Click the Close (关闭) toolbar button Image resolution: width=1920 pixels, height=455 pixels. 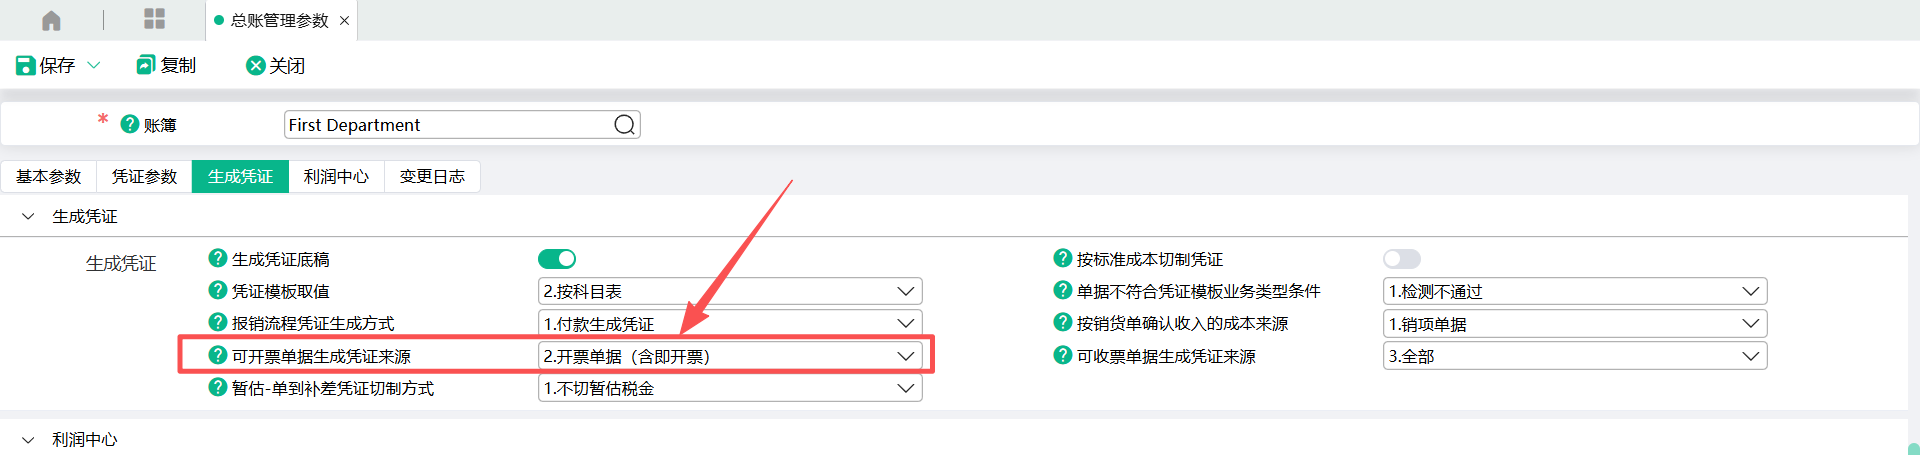275,65
